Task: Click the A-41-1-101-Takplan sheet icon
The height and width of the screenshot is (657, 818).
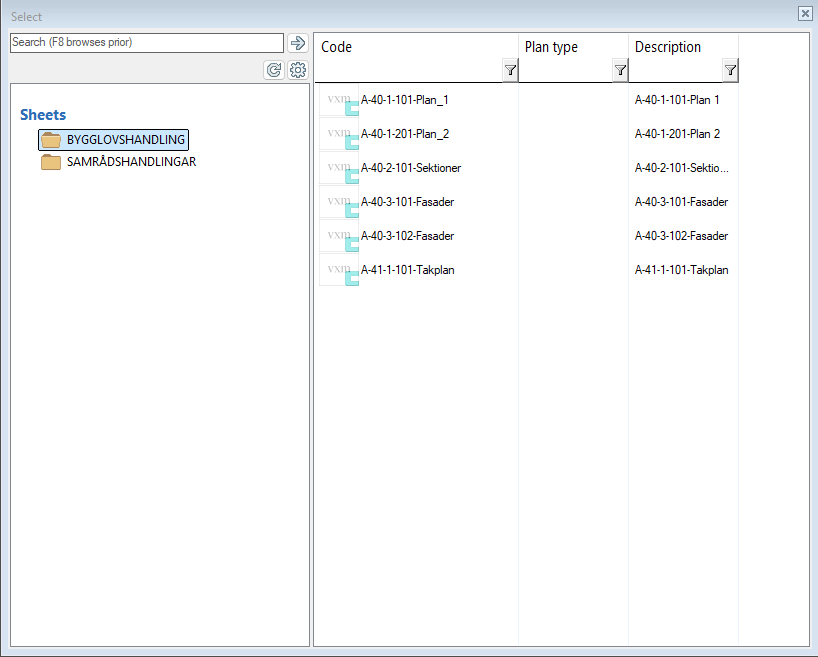Action: coord(339,271)
